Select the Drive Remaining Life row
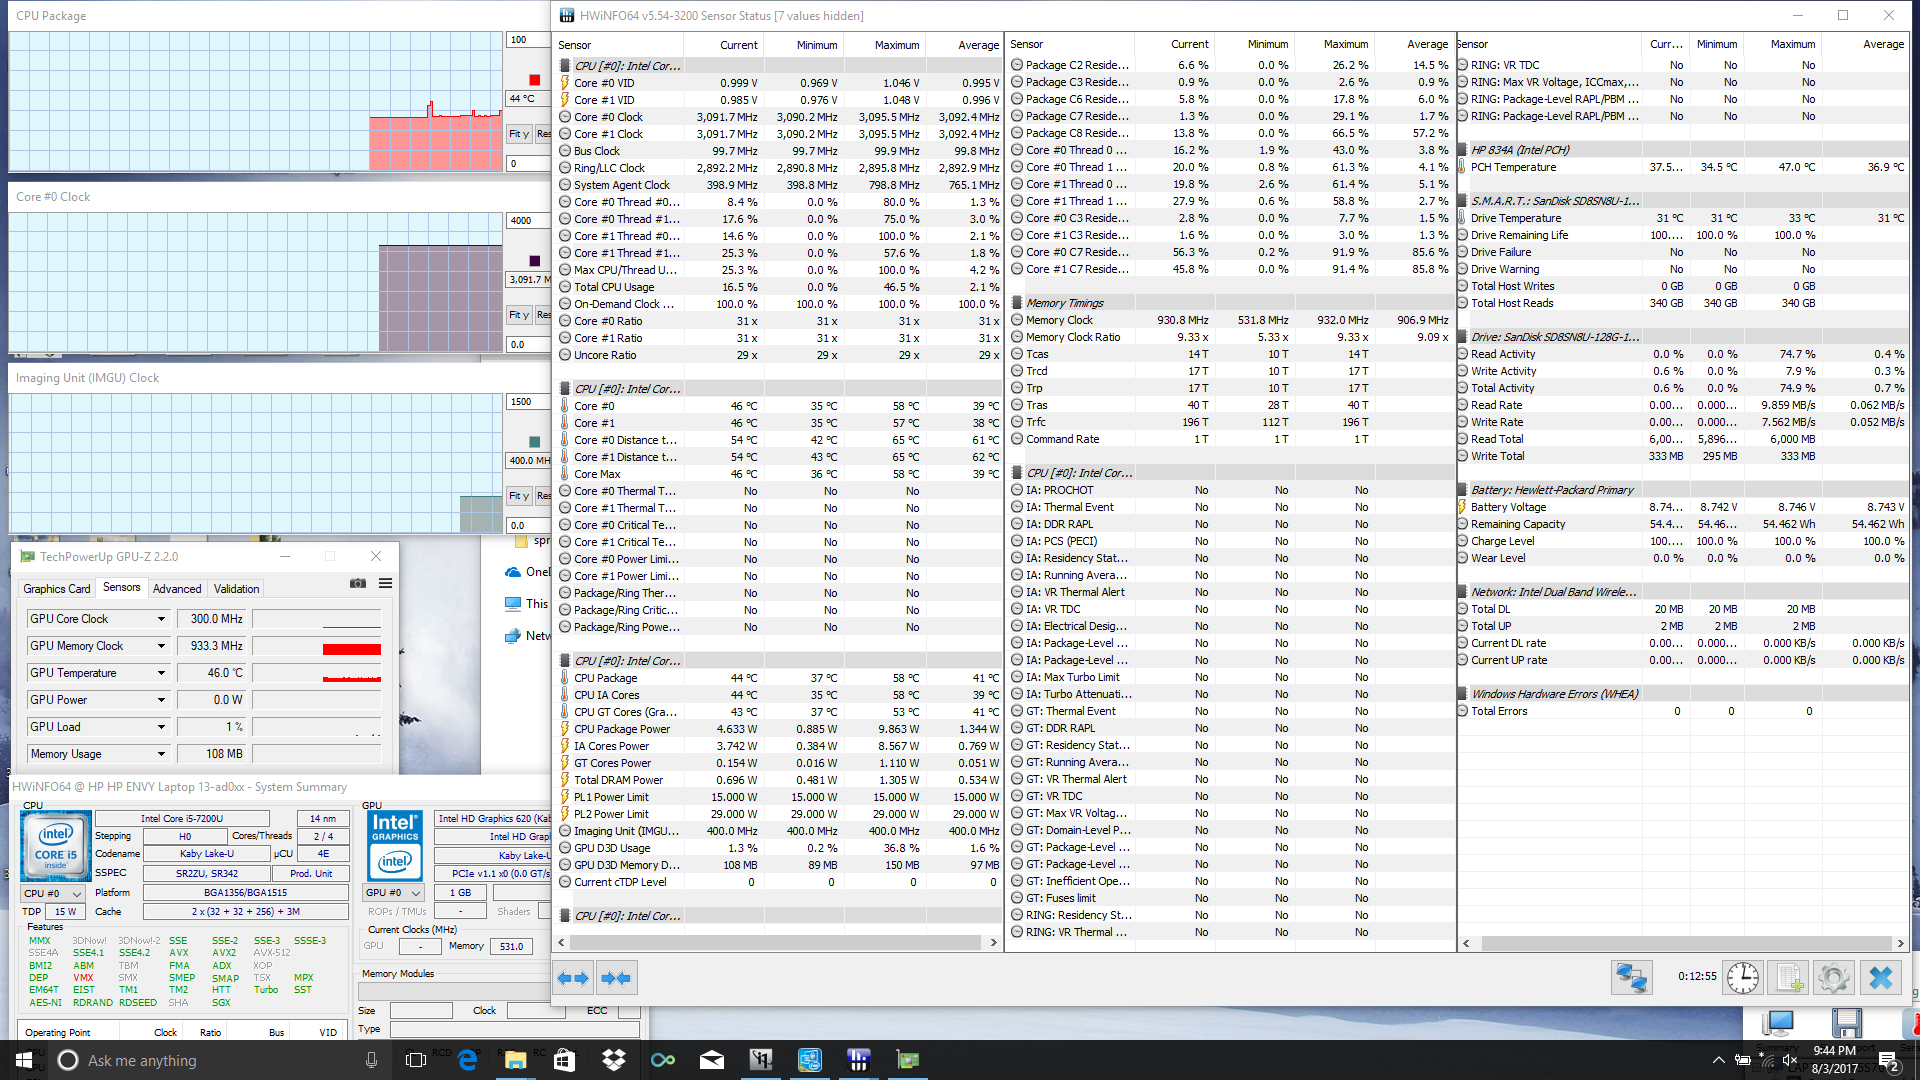This screenshot has width=1920, height=1080. [x=1683, y=235]
